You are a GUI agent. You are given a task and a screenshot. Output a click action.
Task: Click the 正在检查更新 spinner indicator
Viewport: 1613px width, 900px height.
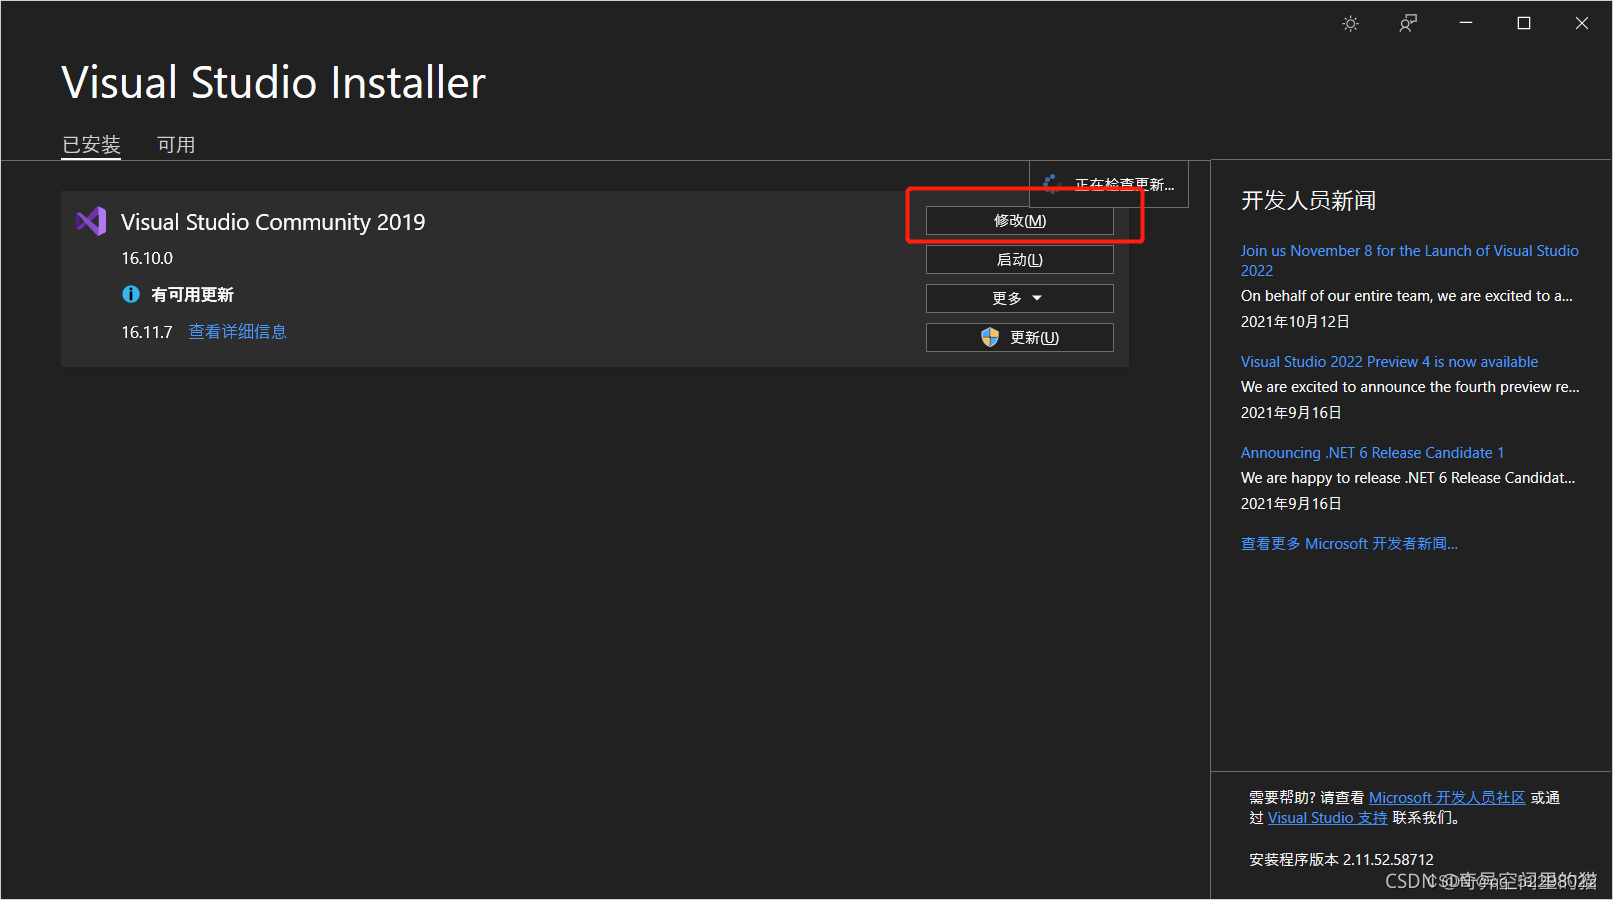tap(1050, 183)
